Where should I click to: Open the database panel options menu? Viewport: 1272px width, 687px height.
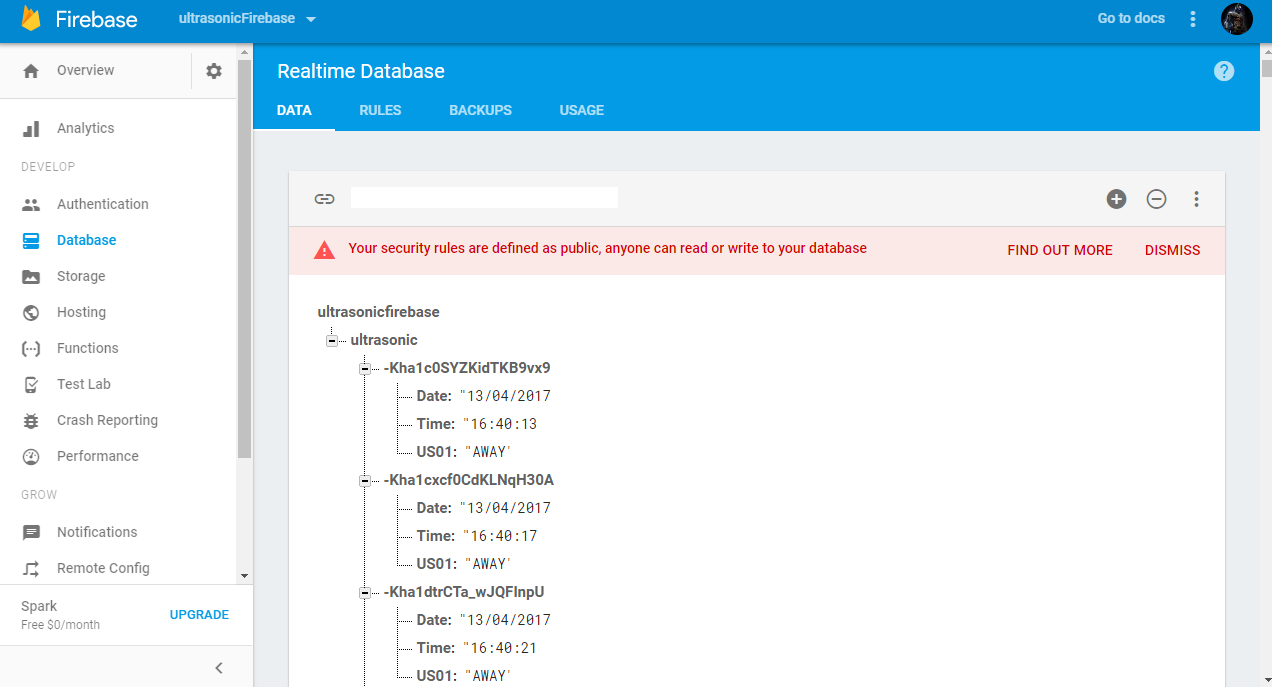point(1196,199)
